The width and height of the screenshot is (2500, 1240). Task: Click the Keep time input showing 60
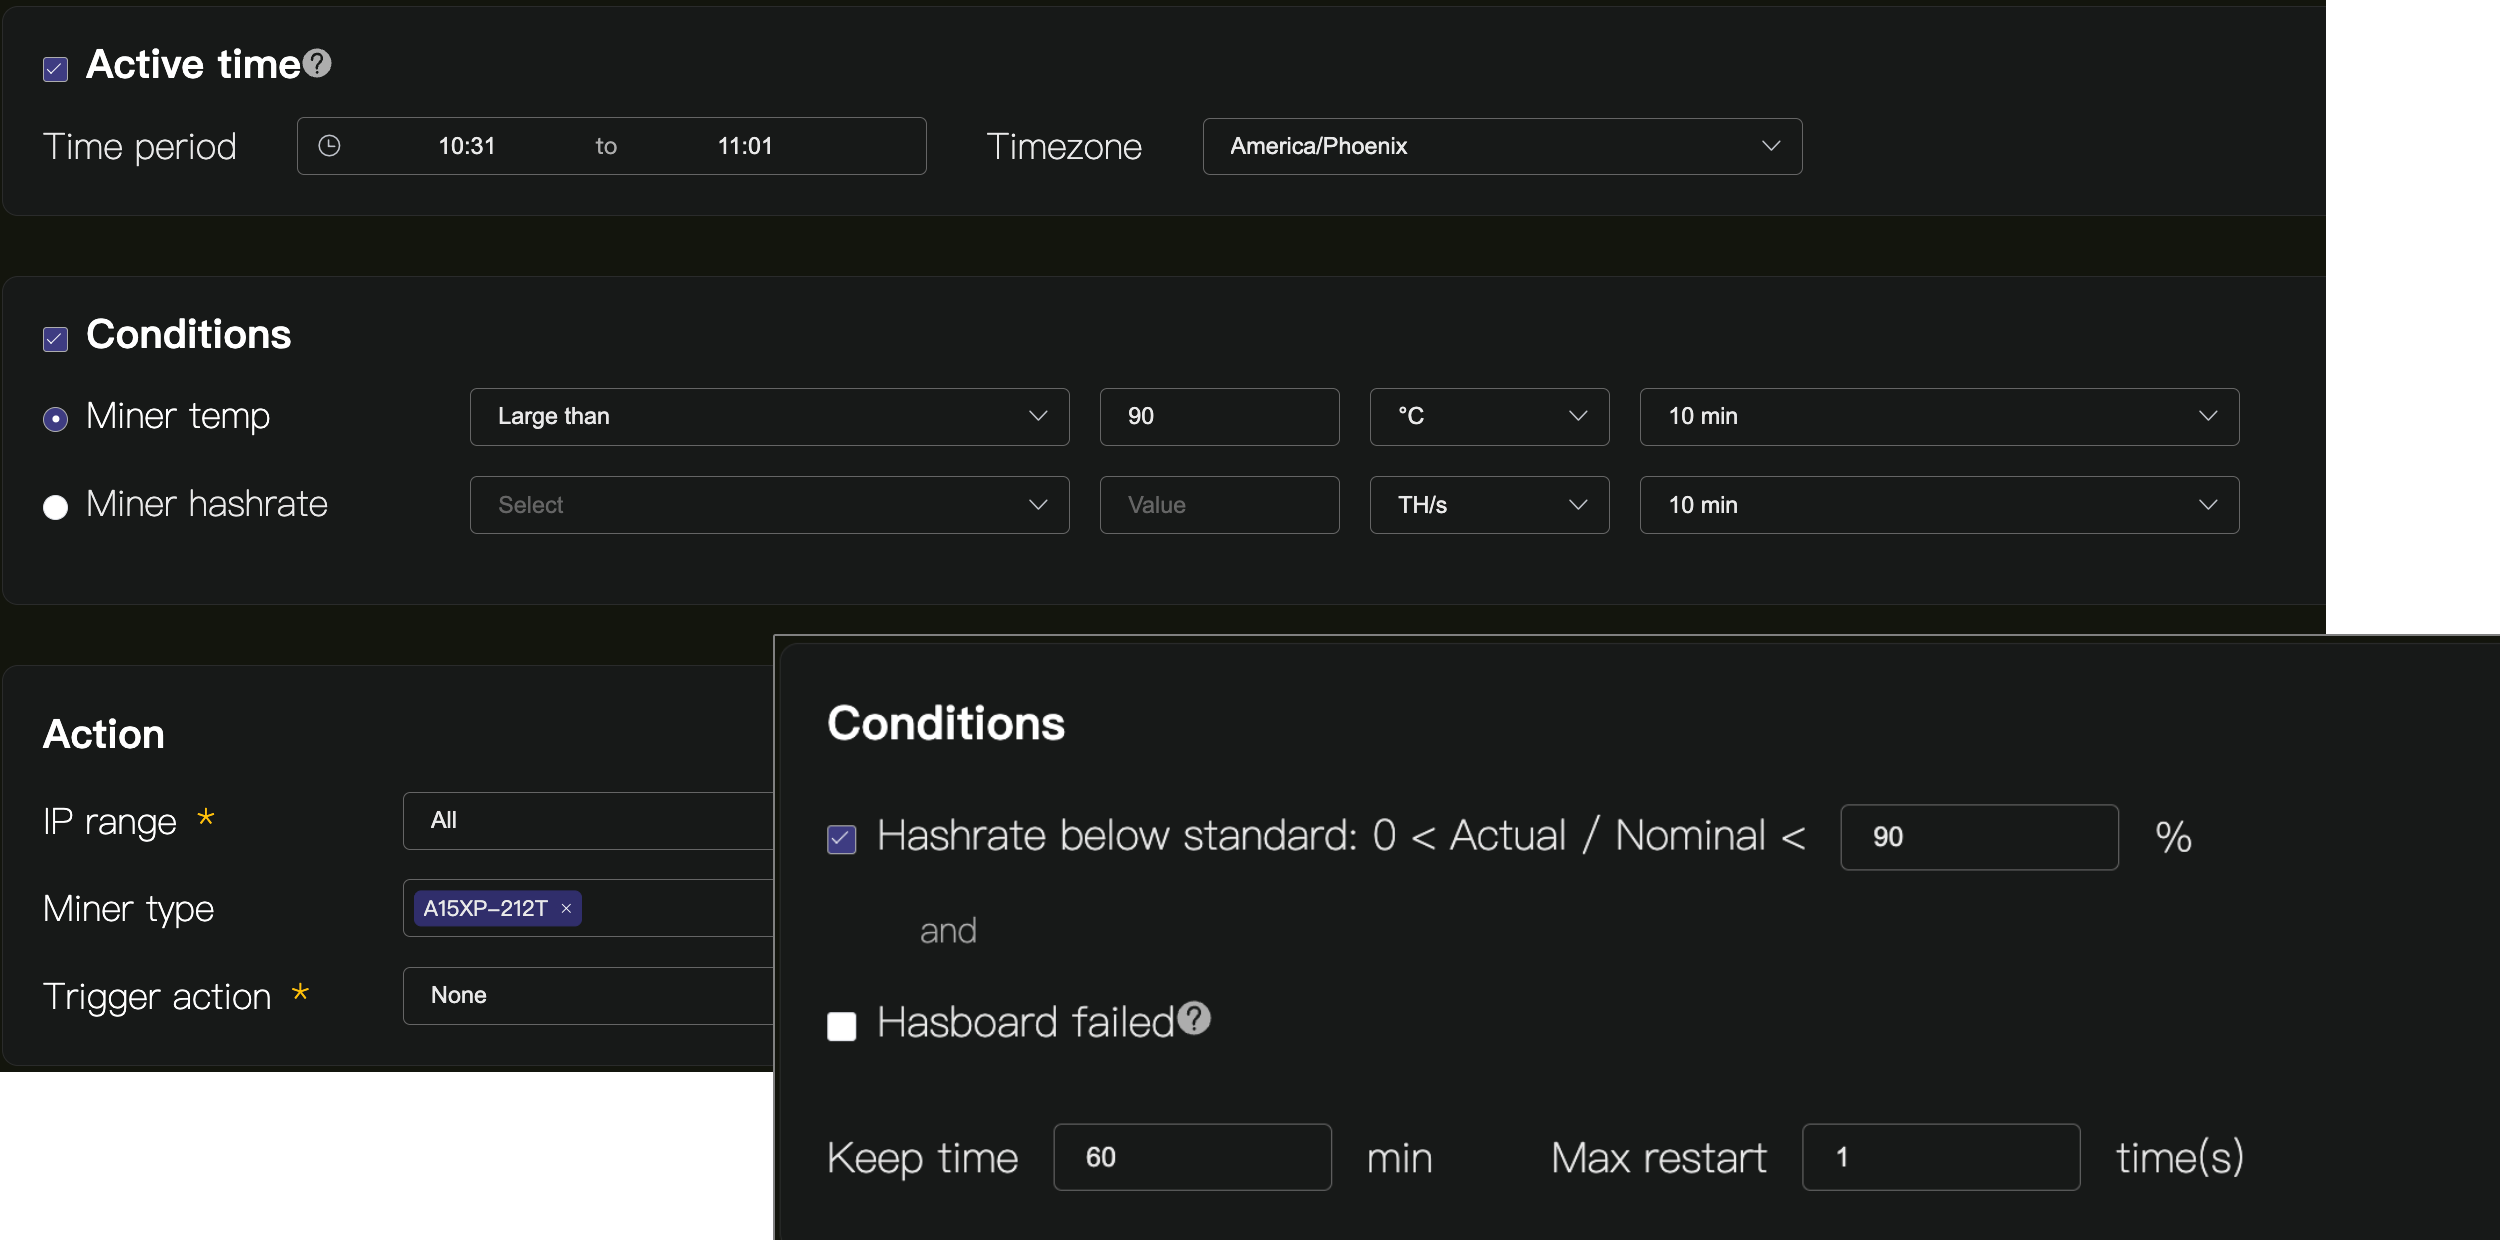tap(1191, 1157)
